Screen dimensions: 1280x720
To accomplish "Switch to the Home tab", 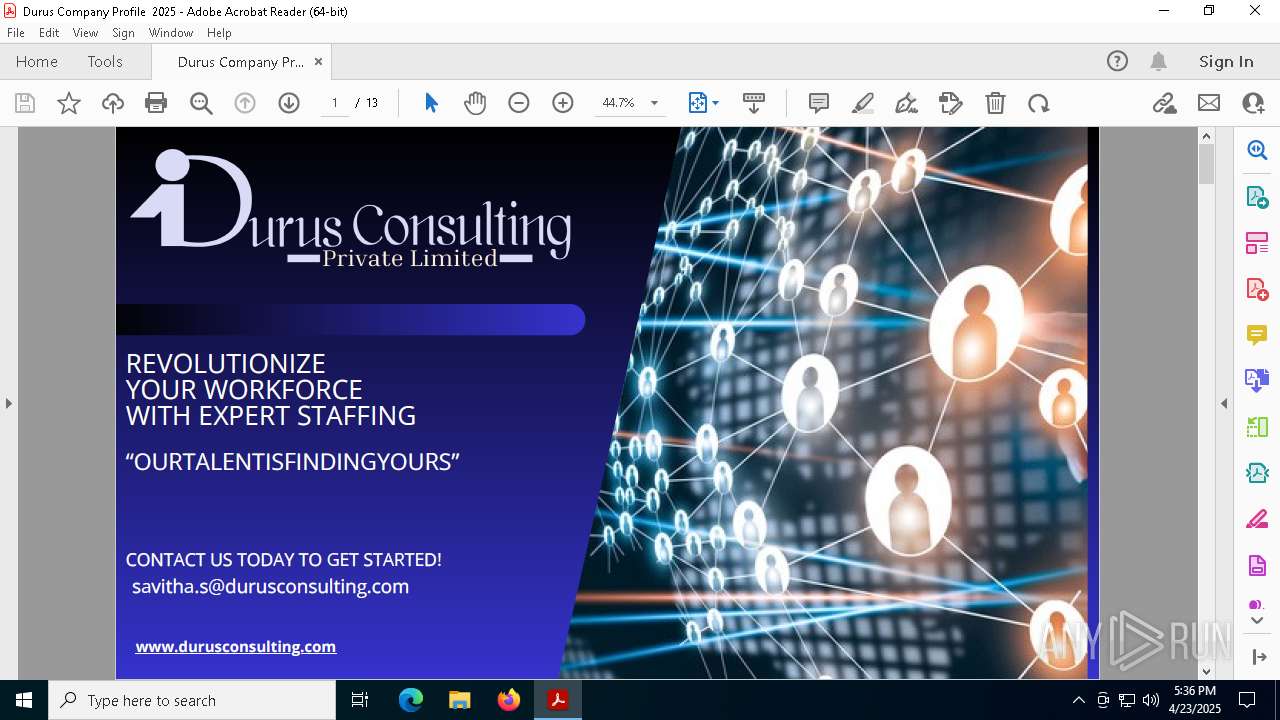I will click(x=37, y=62).
